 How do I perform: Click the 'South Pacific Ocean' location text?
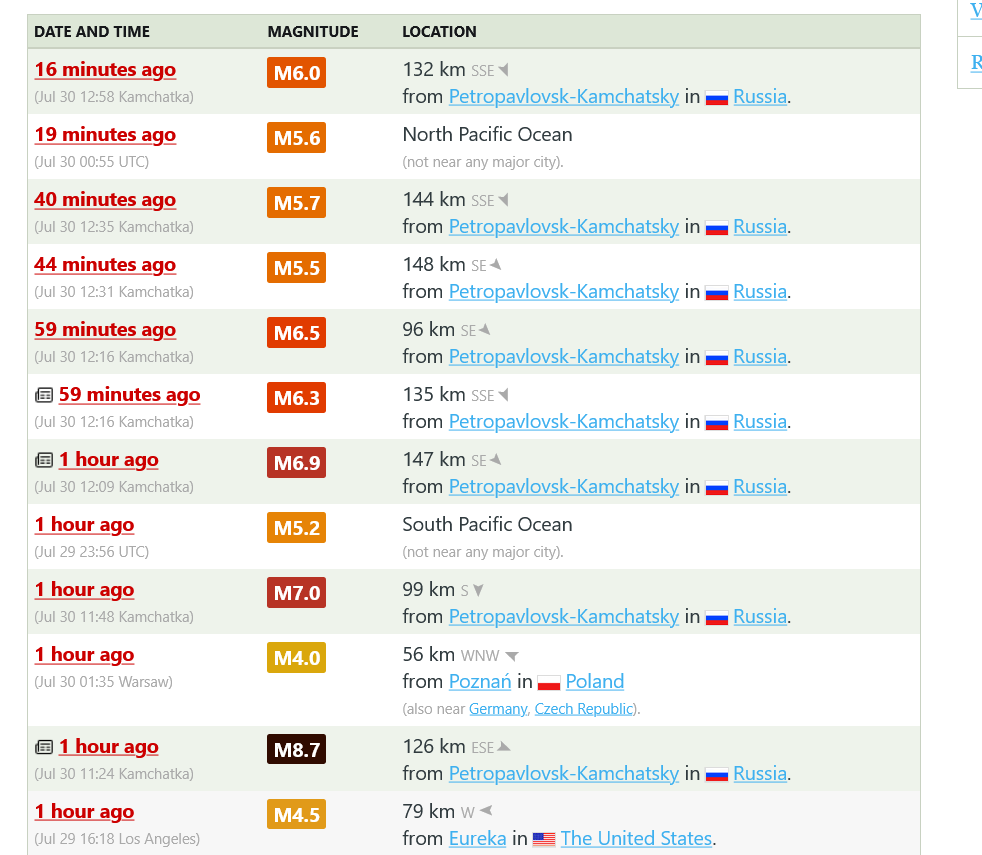pyautogui.click(x=487, y=524)
